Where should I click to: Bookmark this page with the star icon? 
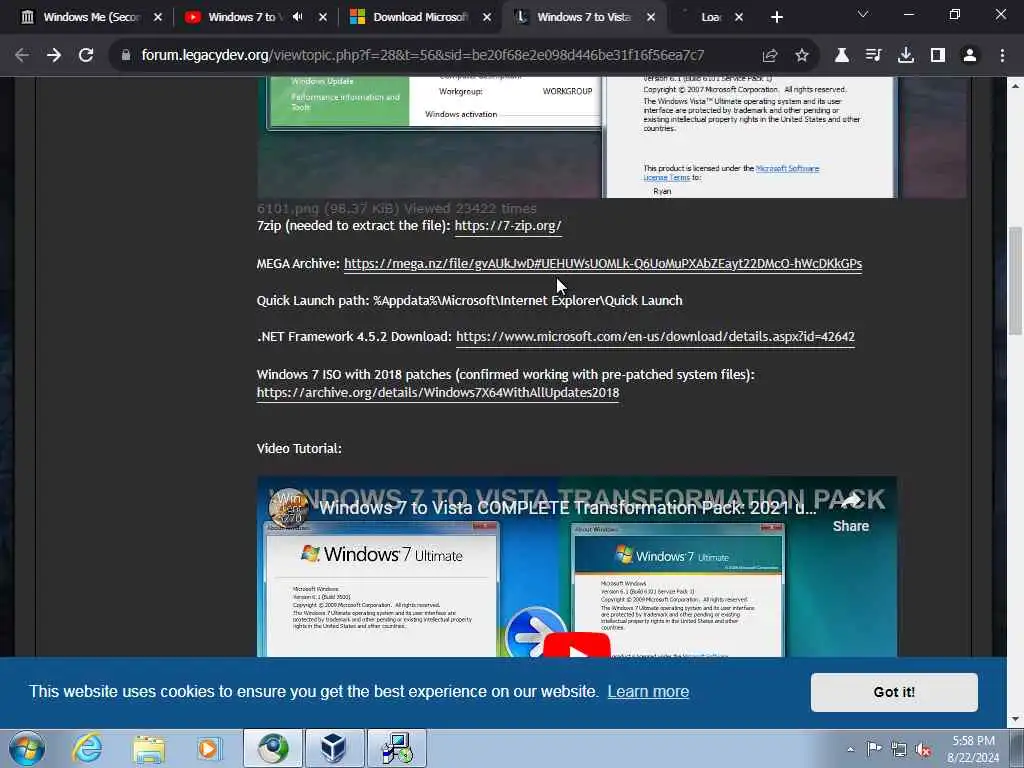pyautogui.click(x=802, y=56)
